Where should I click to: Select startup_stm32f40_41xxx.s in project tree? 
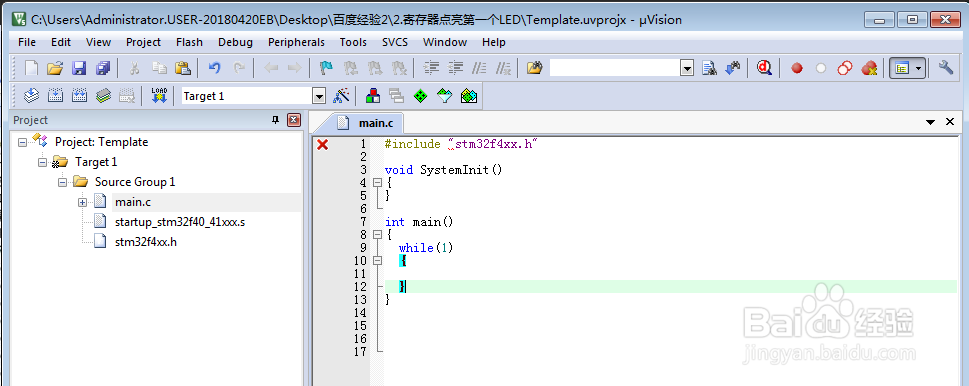click(x=180, y=222)
